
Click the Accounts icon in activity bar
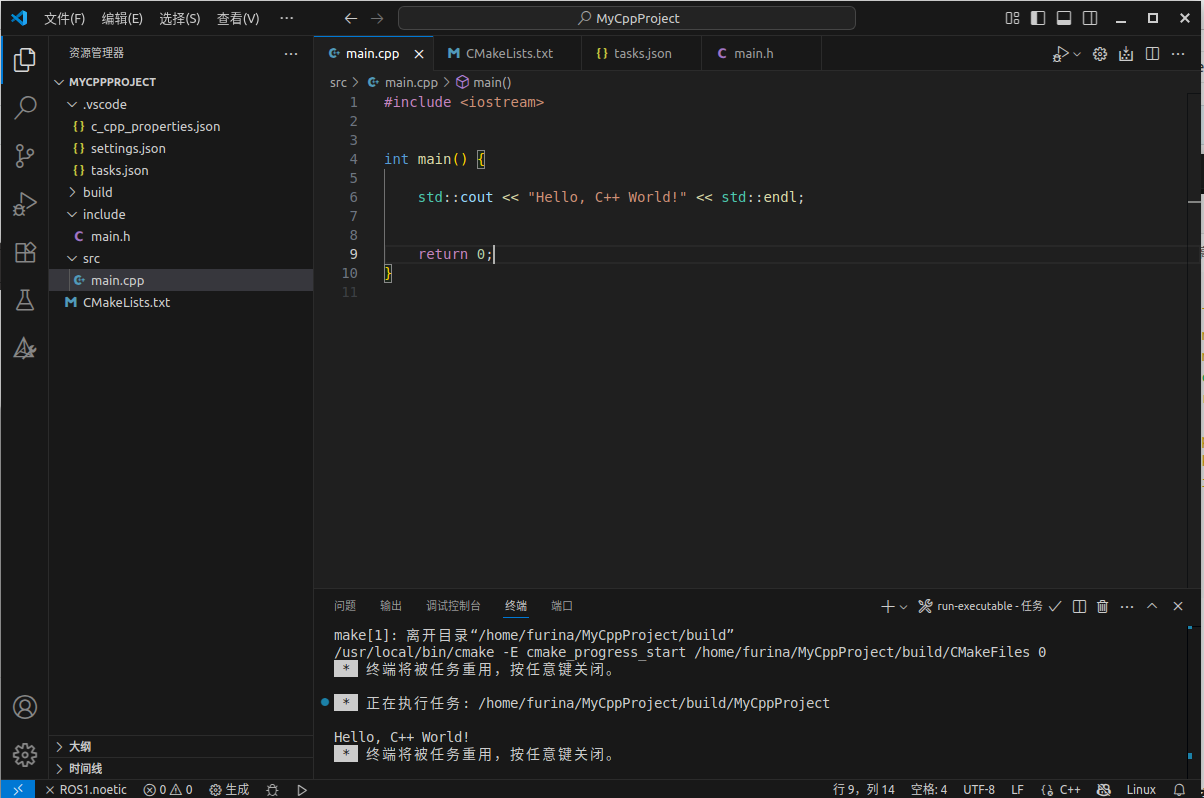pyautogui.click(x=25, y=707)
